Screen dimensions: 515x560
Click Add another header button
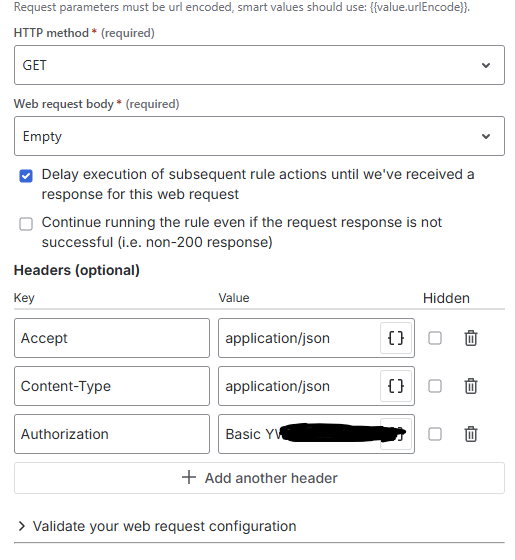259,478
